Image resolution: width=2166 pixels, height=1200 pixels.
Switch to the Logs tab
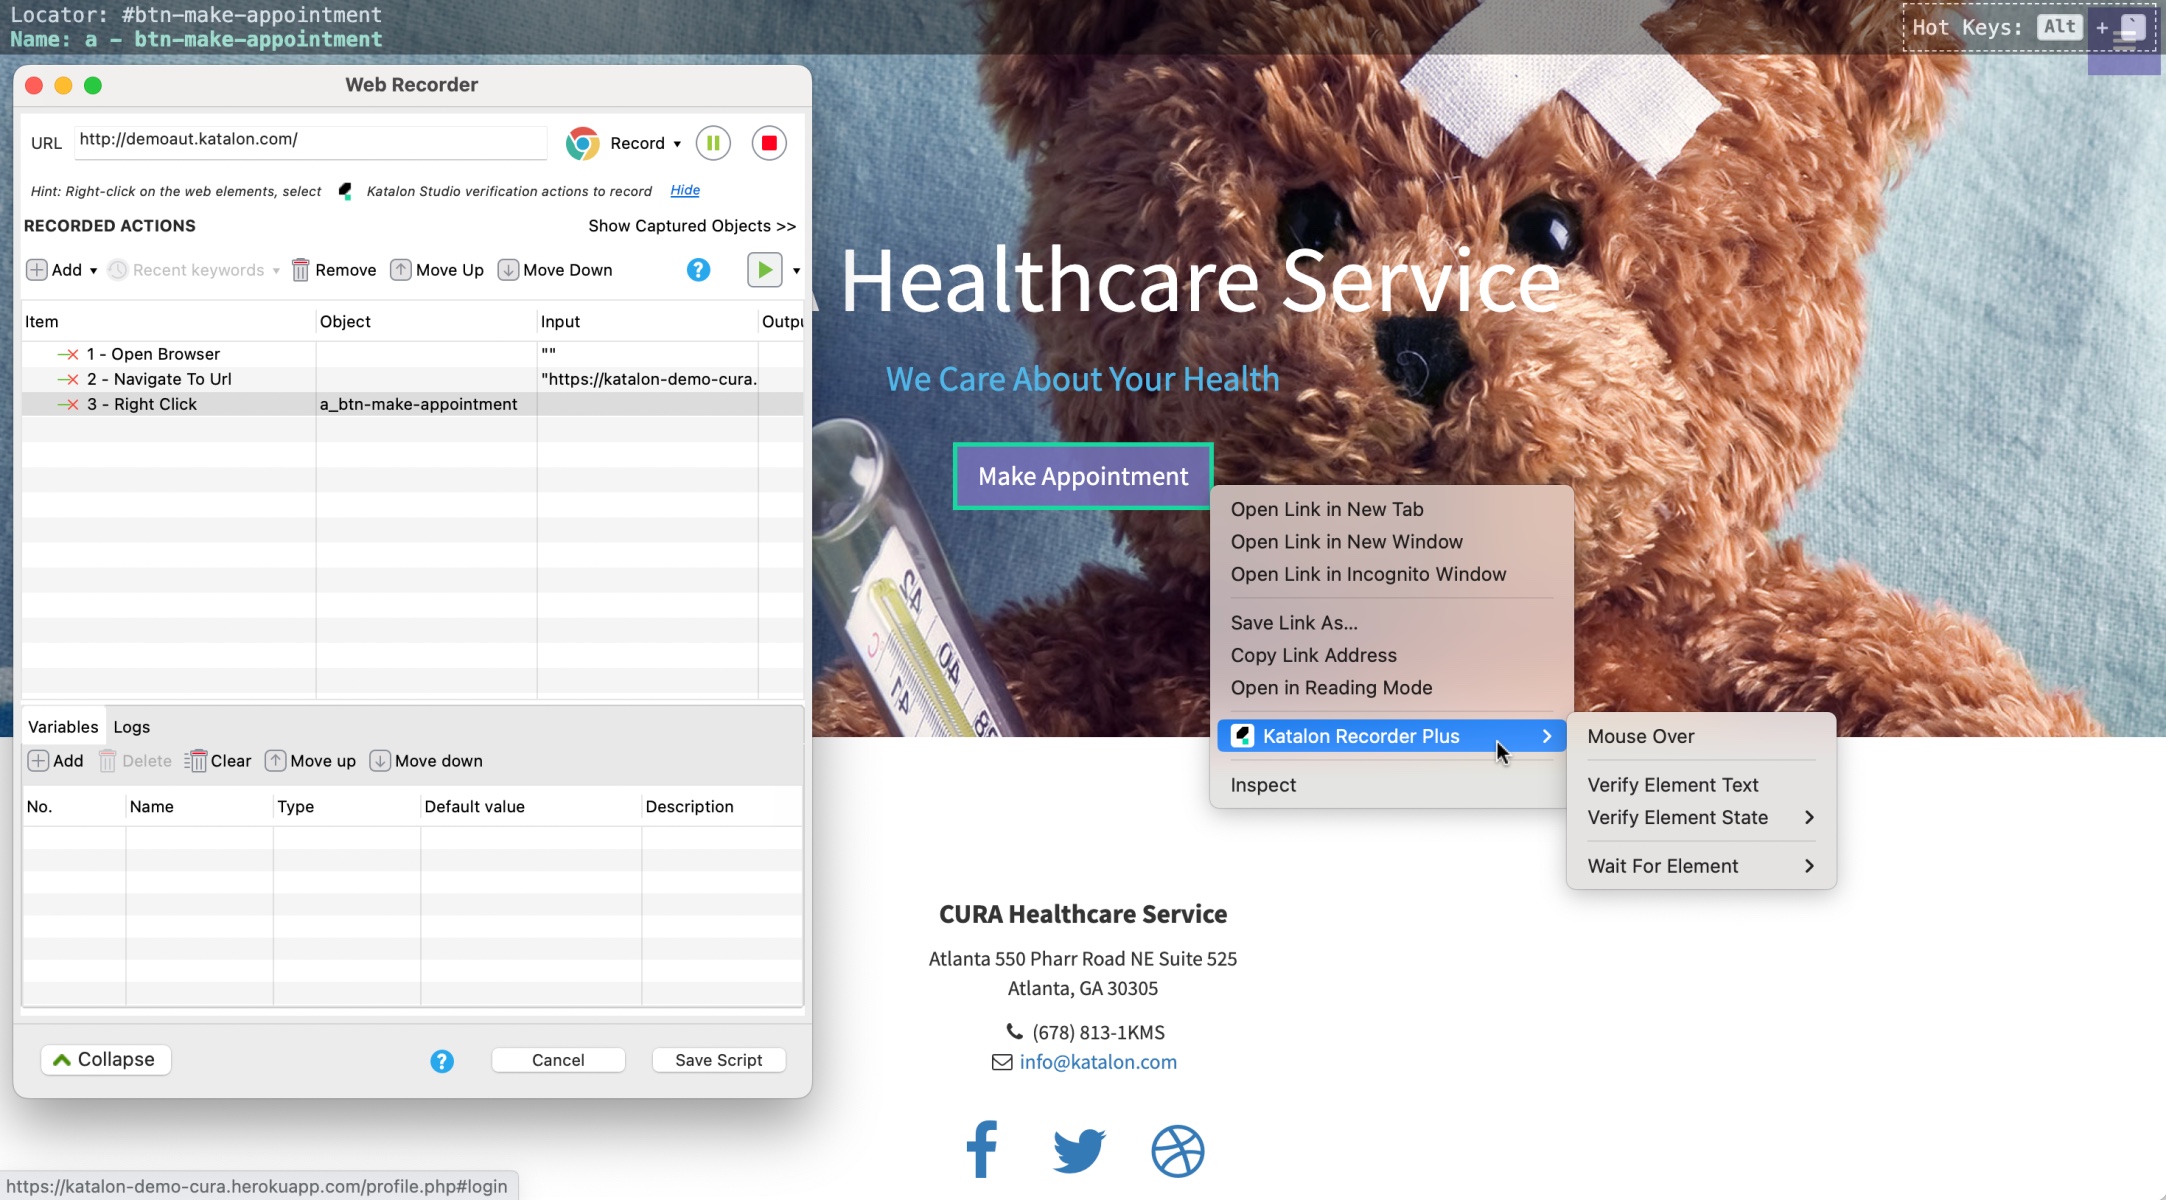point(131,727)
